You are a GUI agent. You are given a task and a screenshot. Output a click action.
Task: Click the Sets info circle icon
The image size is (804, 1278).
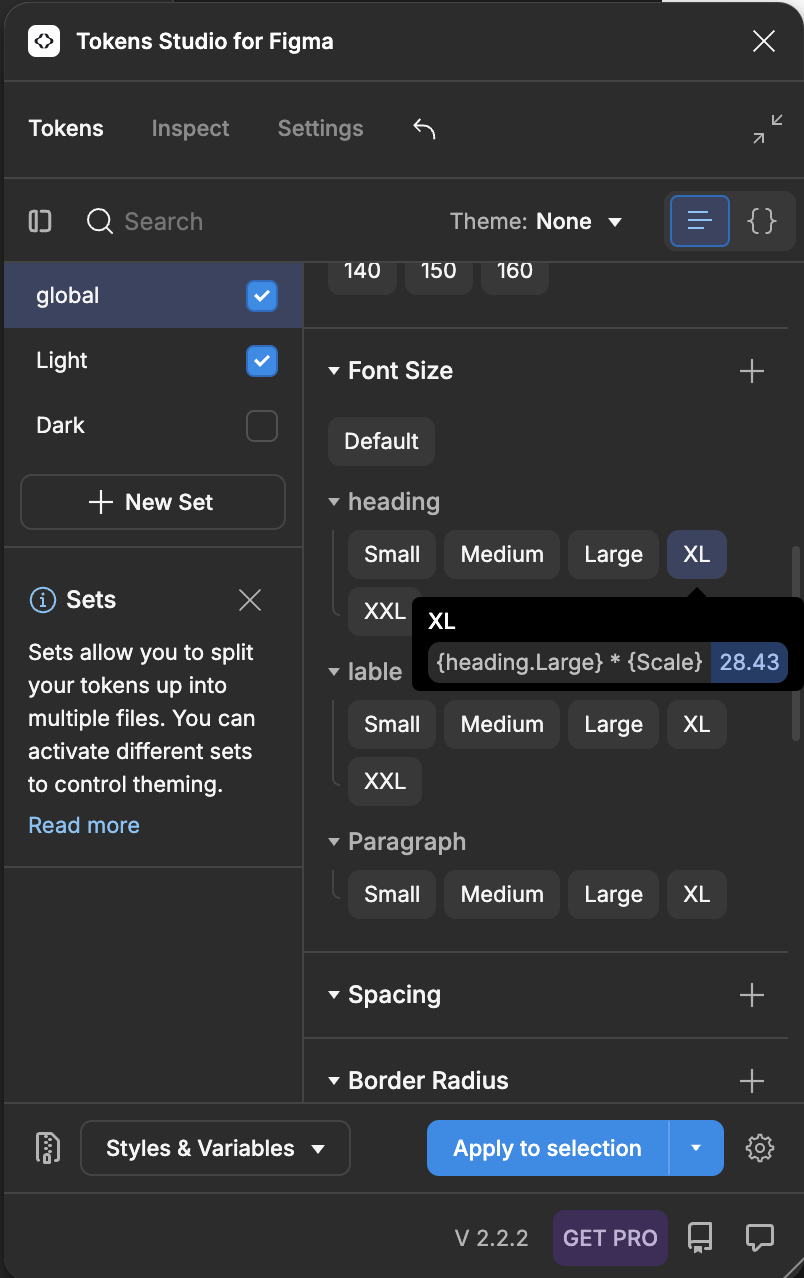[x=42, y=600]
